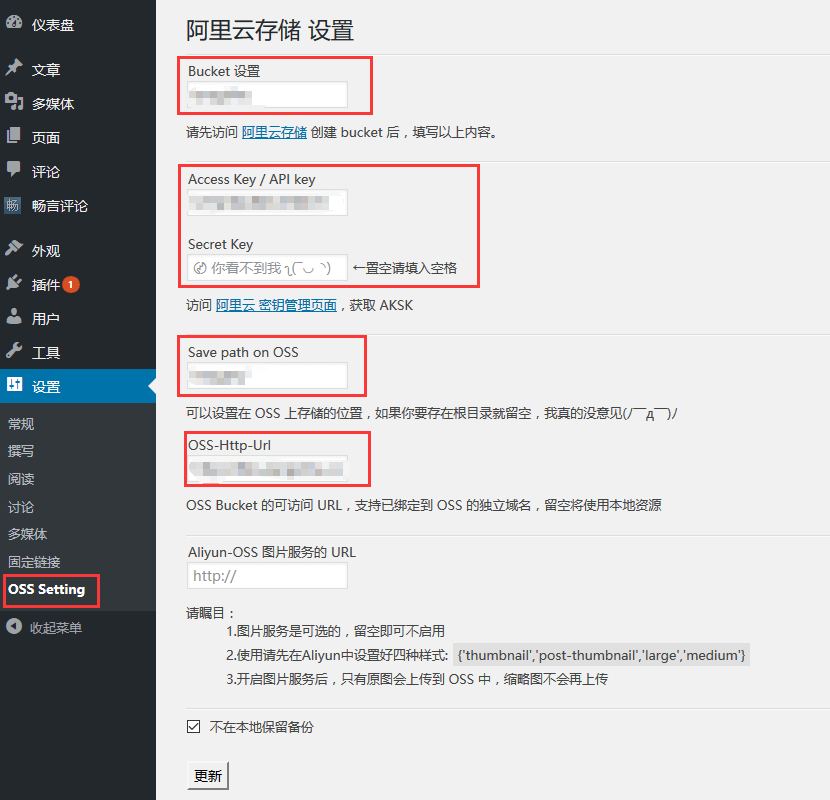Select 固定链接 in settings submenu

tap(34, 562)
